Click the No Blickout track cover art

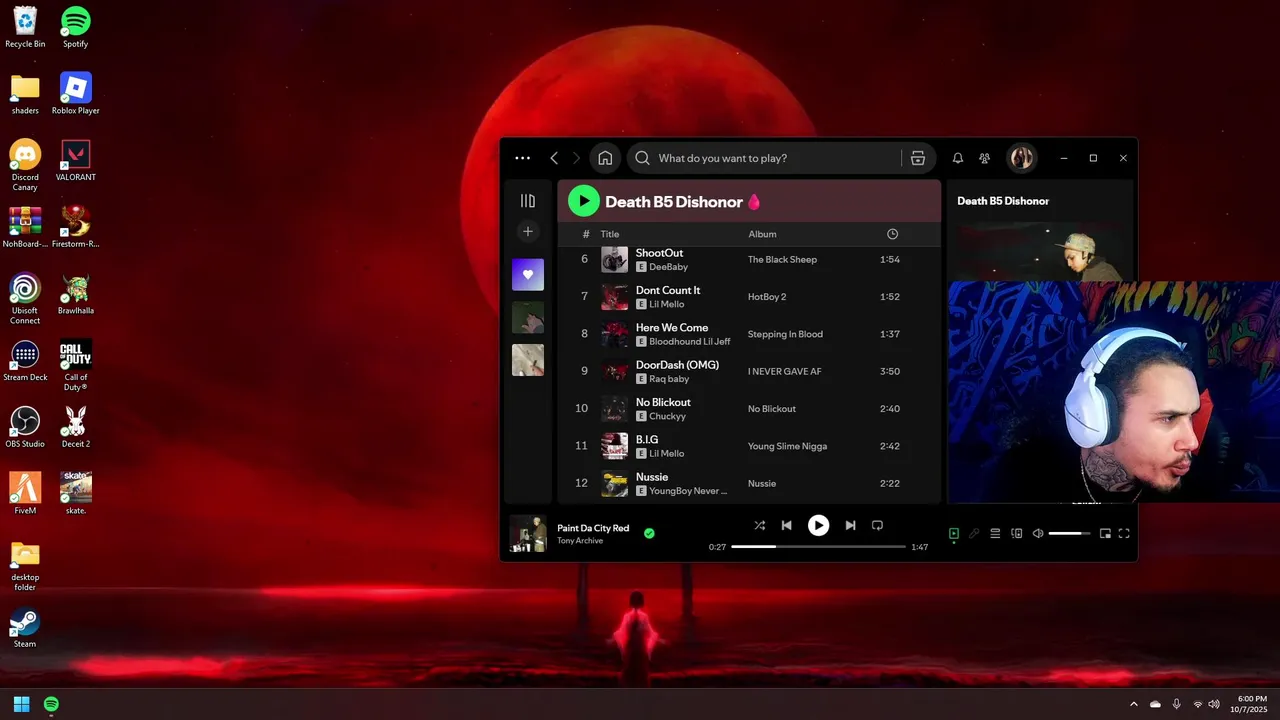coord(614,409)
